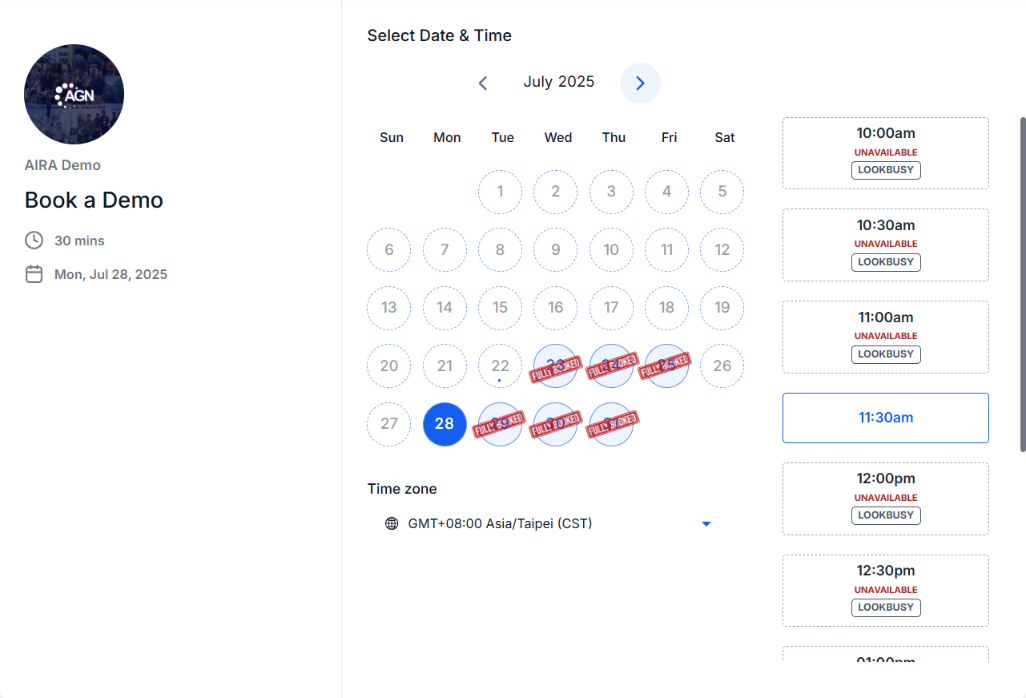Click the 10:30am unavailable slot
The height and width of the screenshot is (698, 1026).
tap(885, 245)
